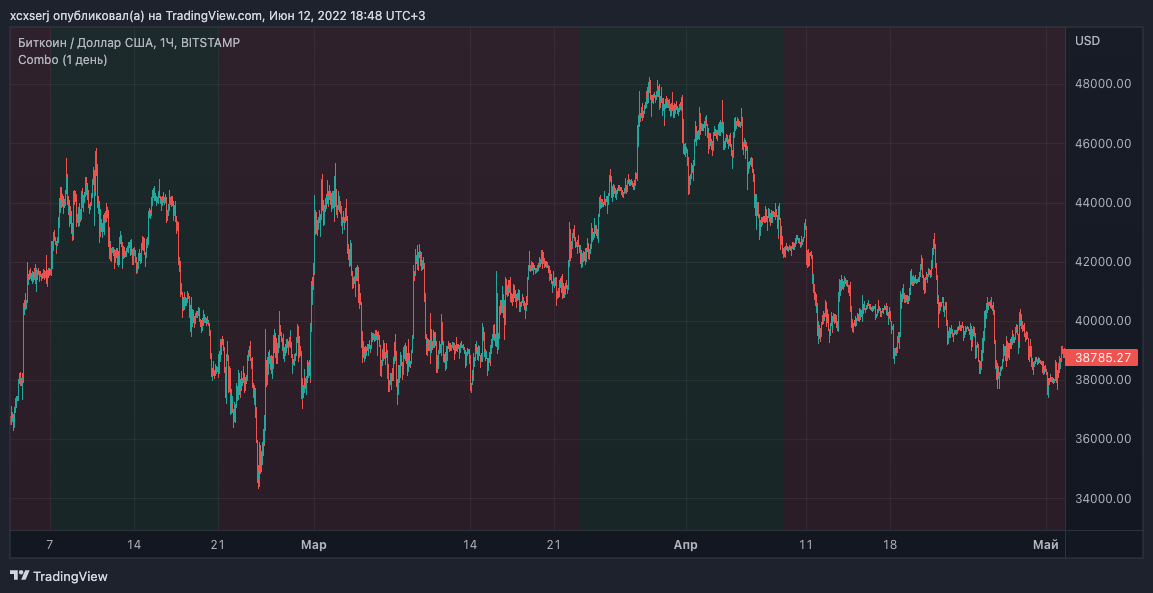Click the 42000.00 price axis label

pos(1102,262)
